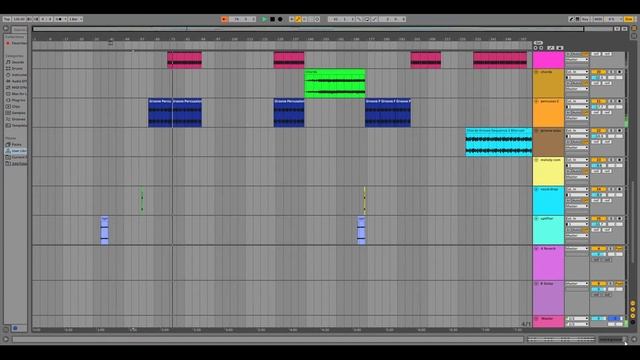This screenshot has height=360, width=640.
Task: Open chords track input type dropdown
Action: coord(577,72)
